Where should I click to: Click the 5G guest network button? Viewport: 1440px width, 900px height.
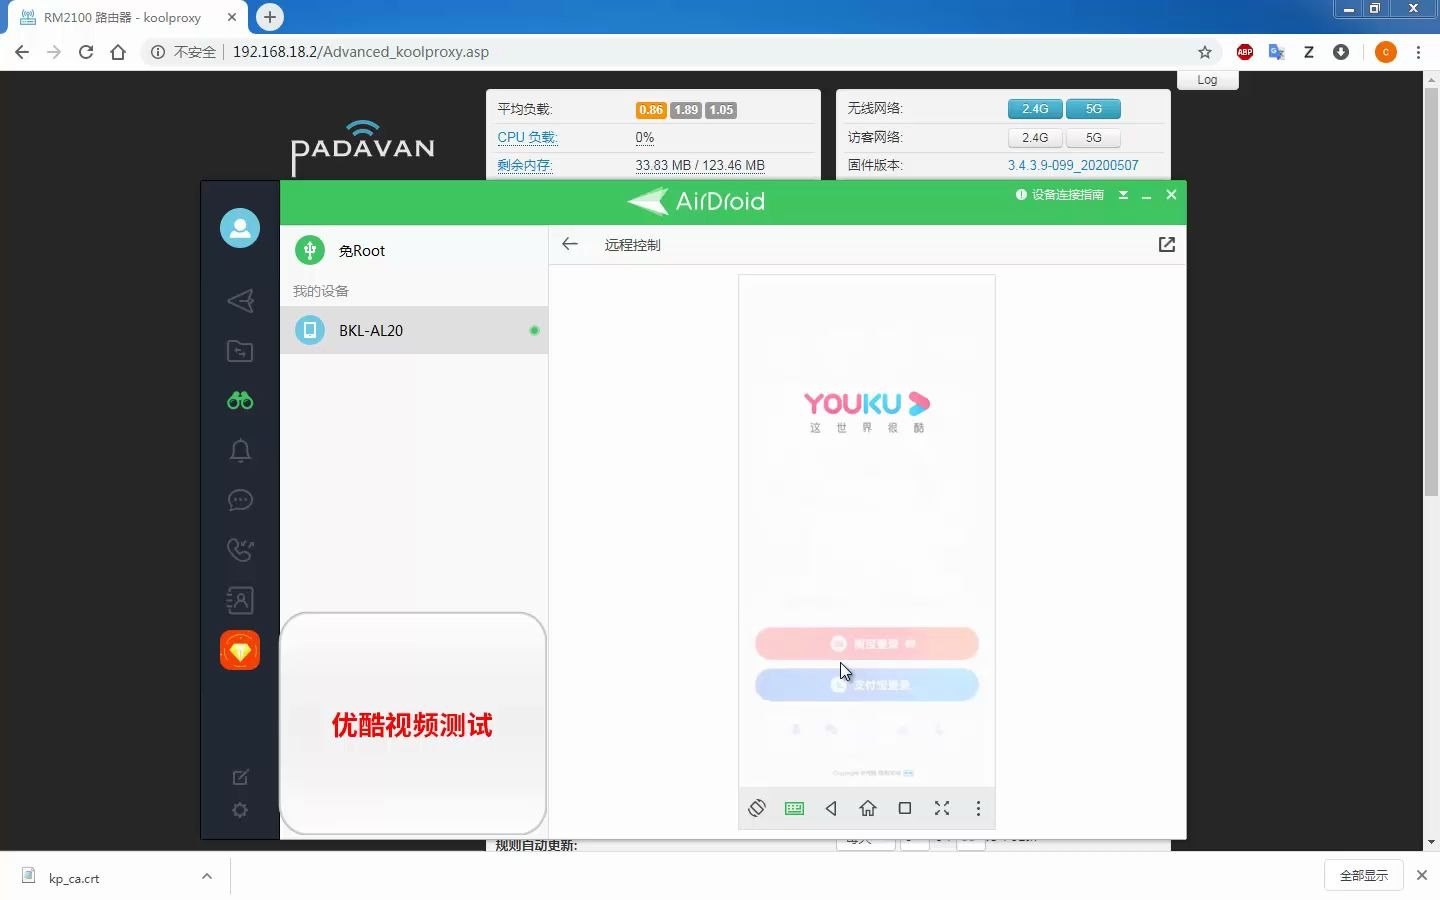(x=1094, y=138)
